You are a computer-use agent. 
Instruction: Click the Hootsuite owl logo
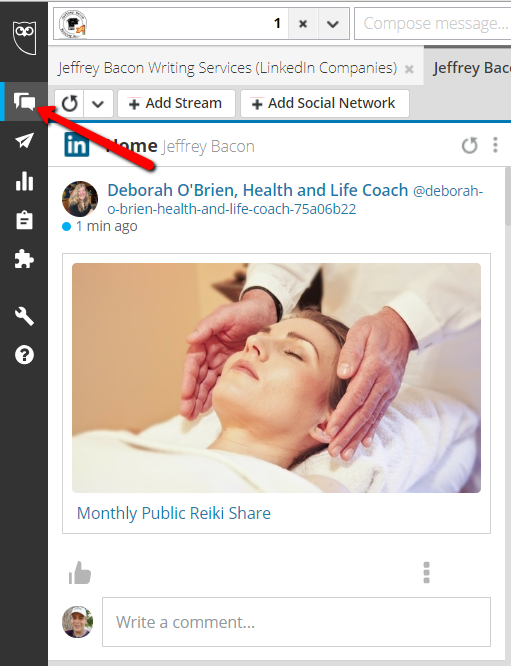point(24,38)
